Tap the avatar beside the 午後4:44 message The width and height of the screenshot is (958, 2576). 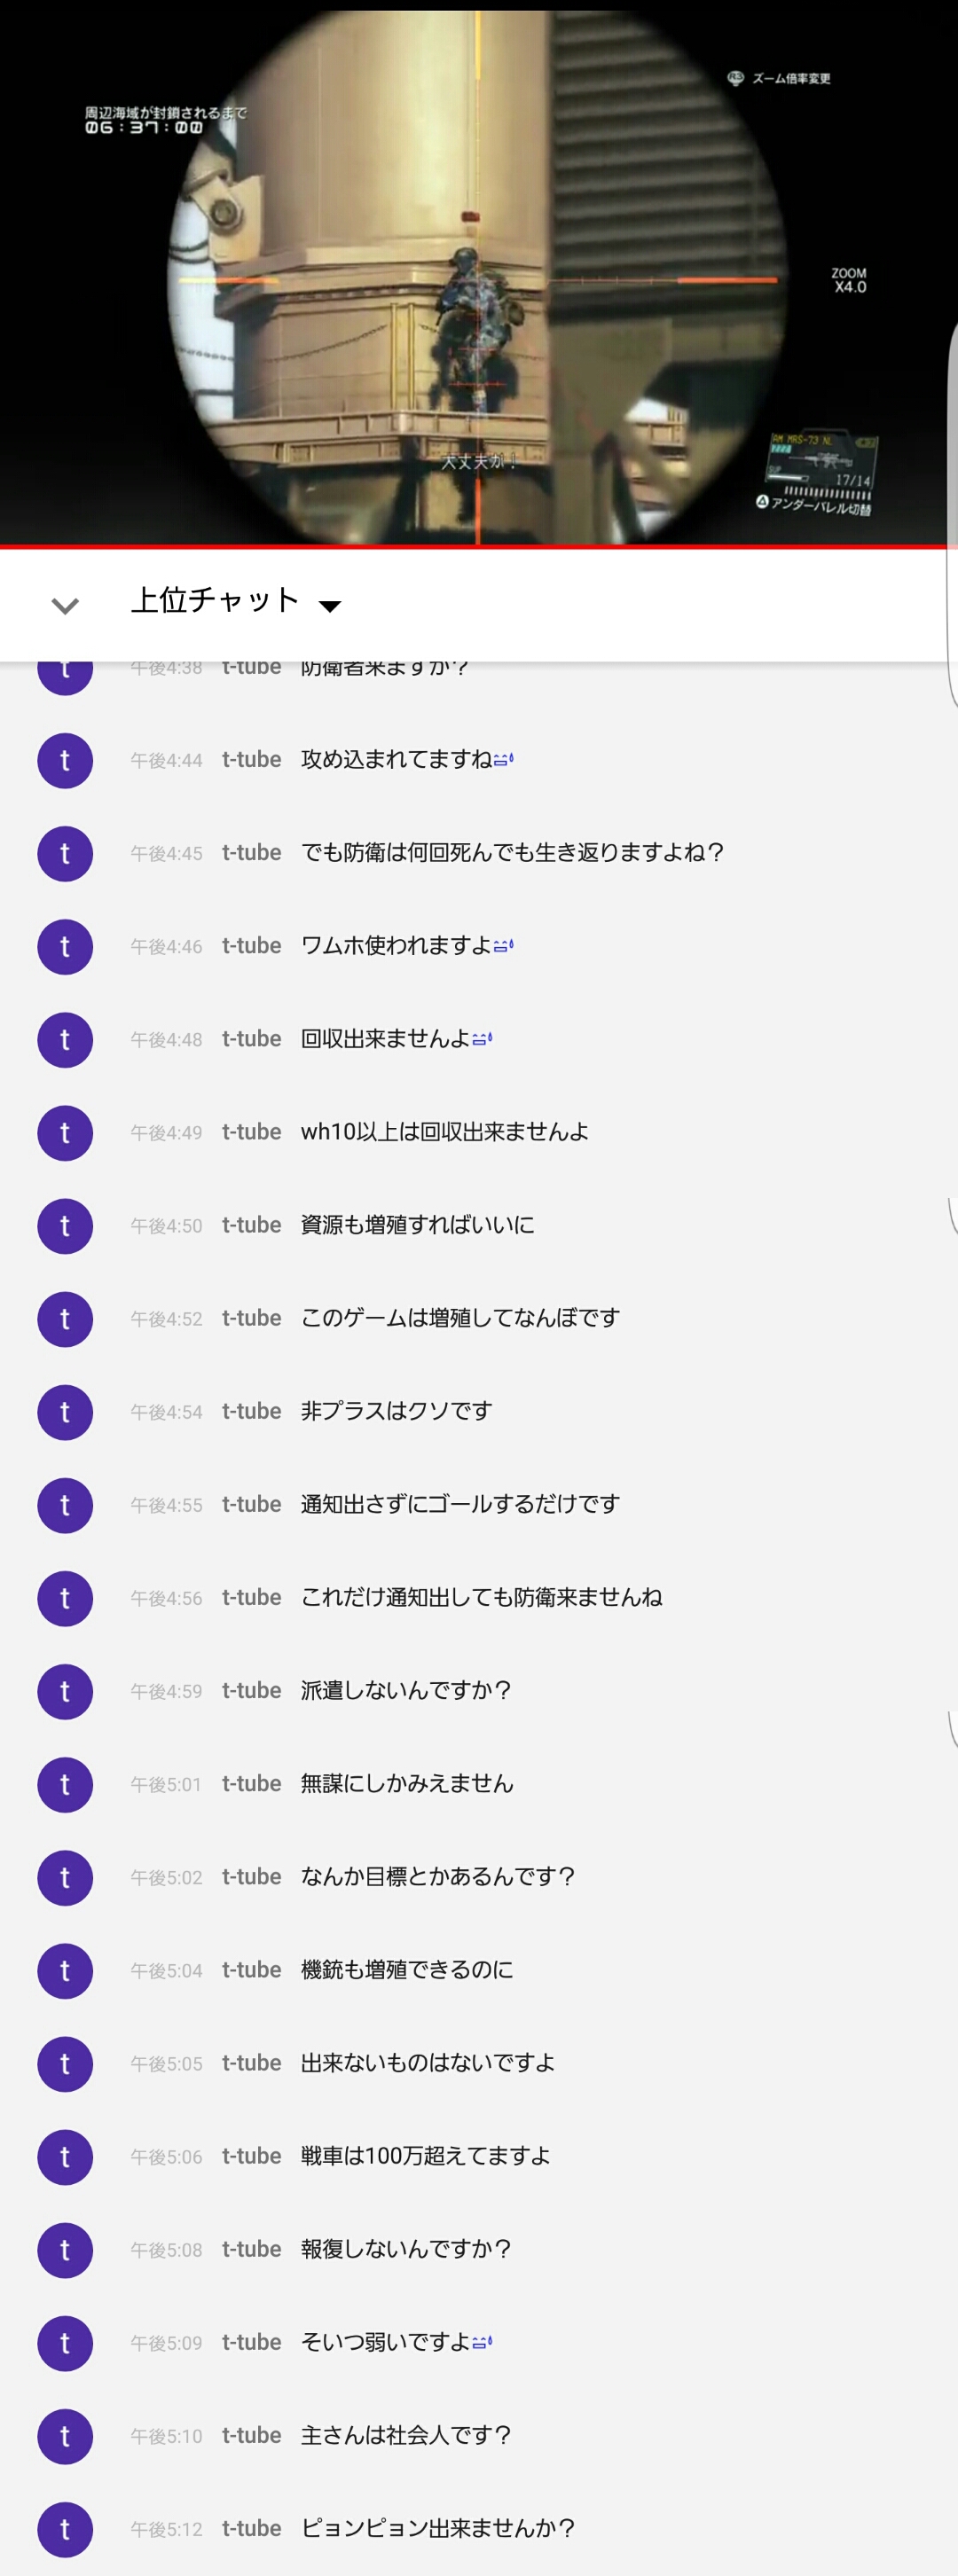(65, 760)
